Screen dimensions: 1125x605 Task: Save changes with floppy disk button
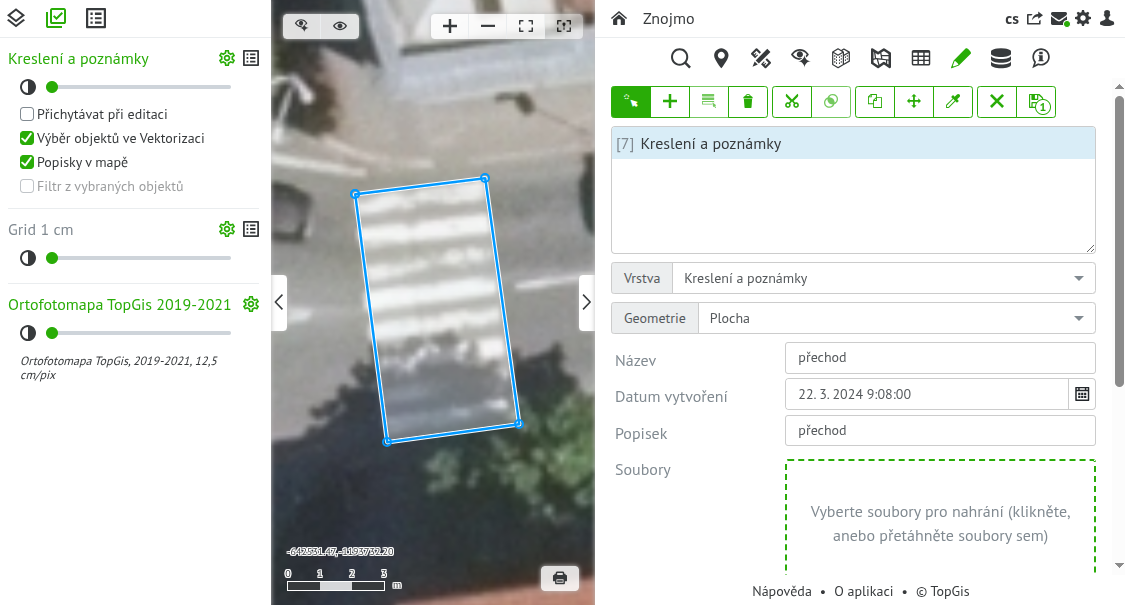point(1036,102)
